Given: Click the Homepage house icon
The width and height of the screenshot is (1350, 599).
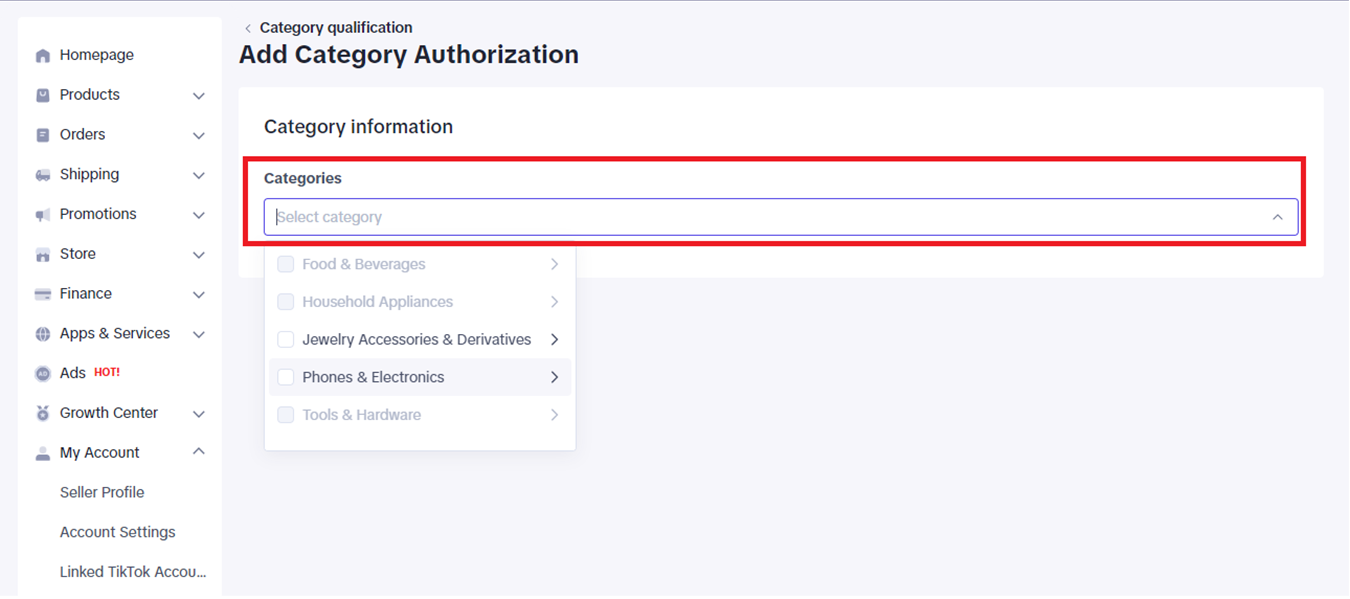Looking at the screenshot, I should click(43, 56).
